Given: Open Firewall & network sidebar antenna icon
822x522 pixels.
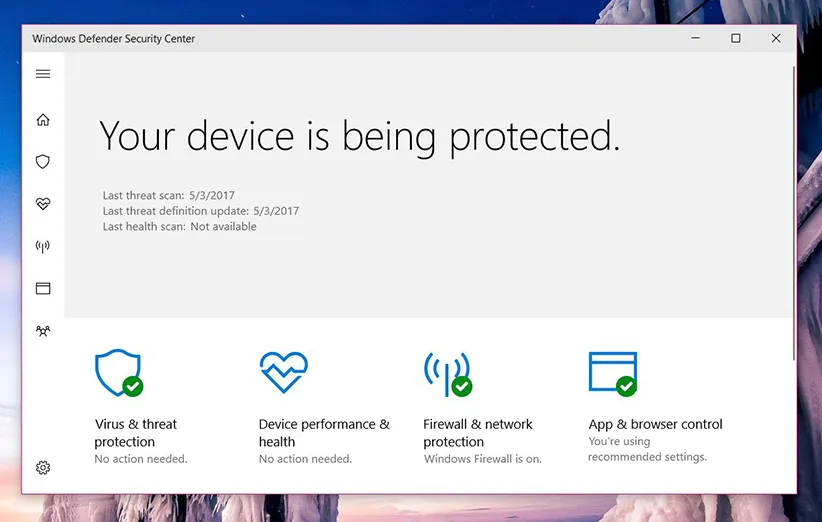Looking at the screenshot, I should 43,246.
